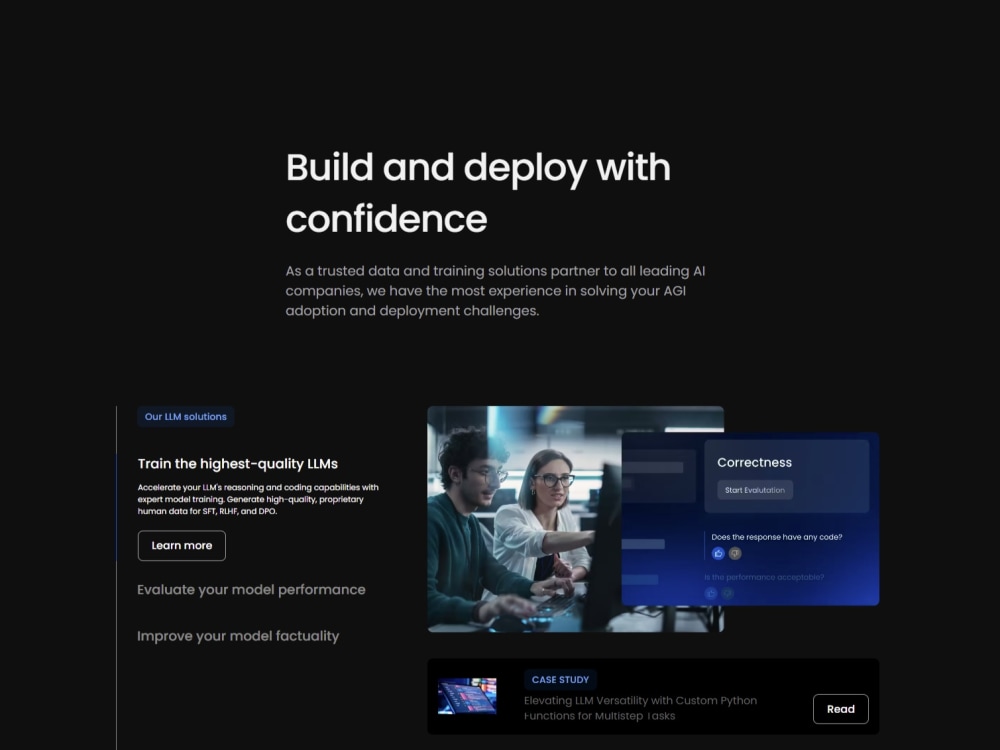This screenshot has height=750, width=1000.
Task: Select the Our LLM solutions tag
Action: pos(186,416)
